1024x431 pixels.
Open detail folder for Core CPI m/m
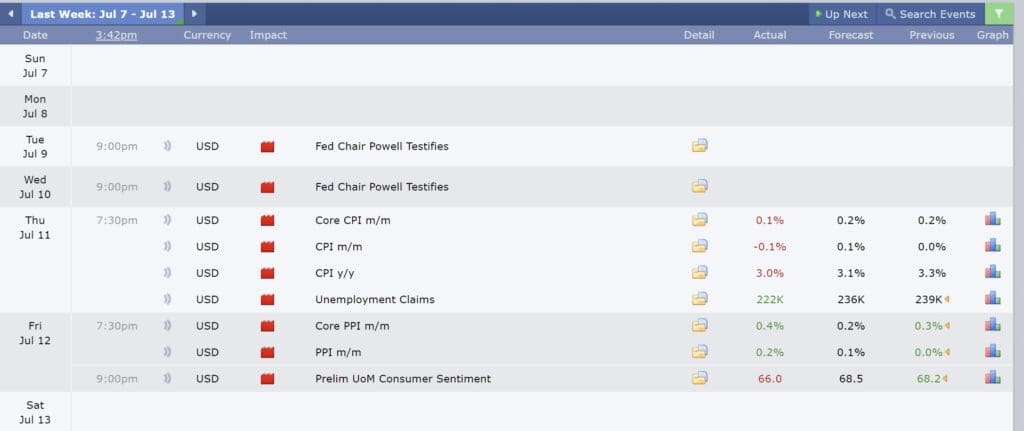tap(699, 219)
